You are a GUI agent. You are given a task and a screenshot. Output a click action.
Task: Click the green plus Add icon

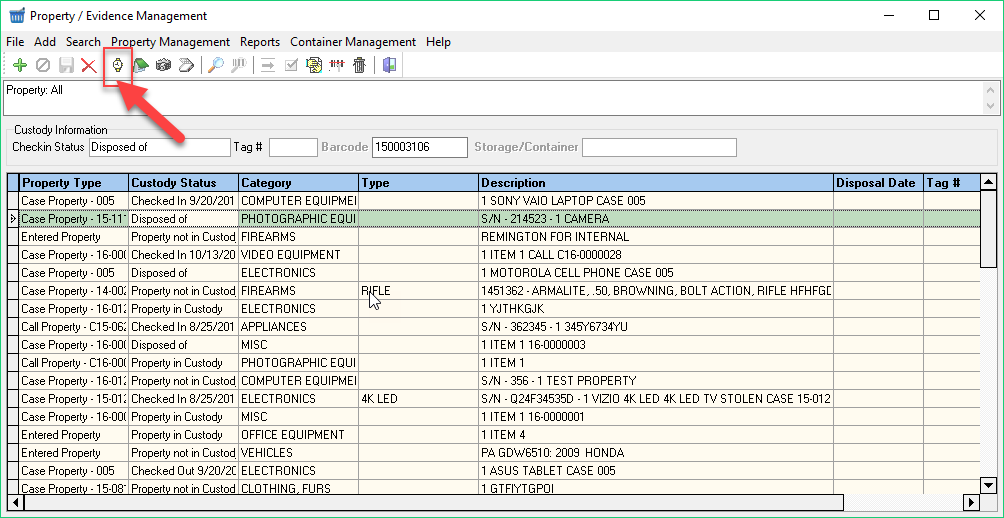coord(20,66)
